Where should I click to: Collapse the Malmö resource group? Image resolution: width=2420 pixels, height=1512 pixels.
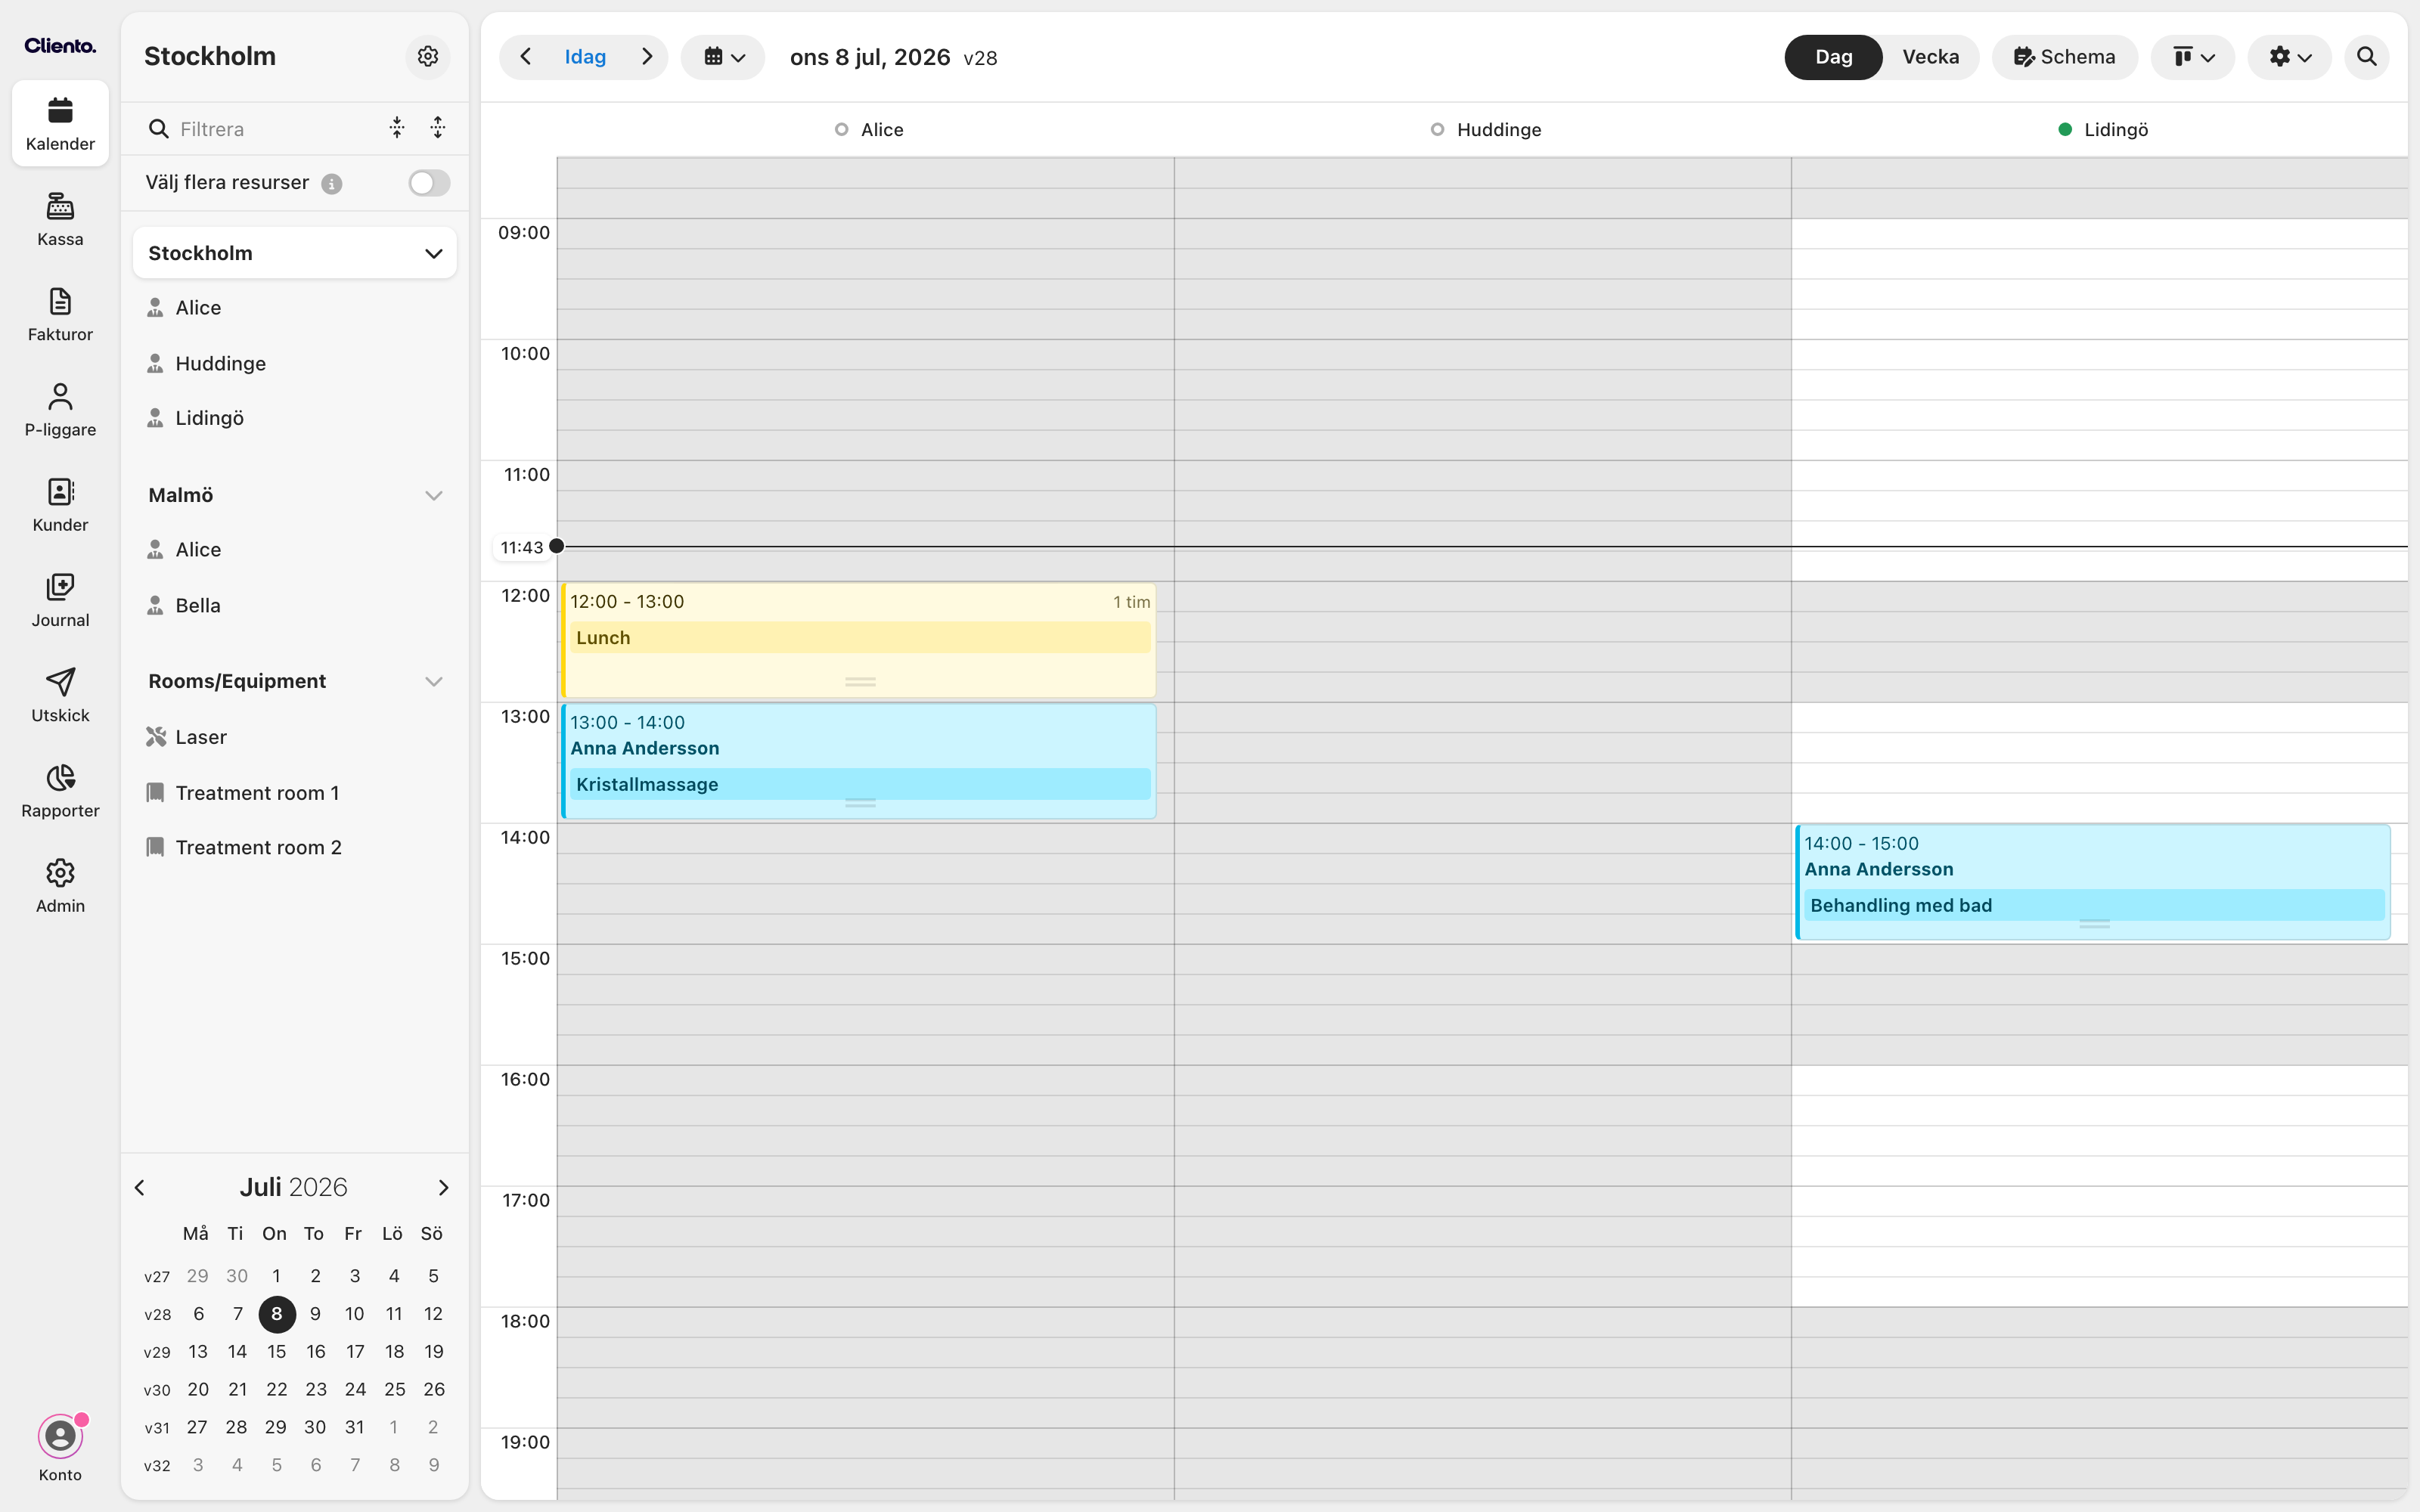tap(434, 495)
